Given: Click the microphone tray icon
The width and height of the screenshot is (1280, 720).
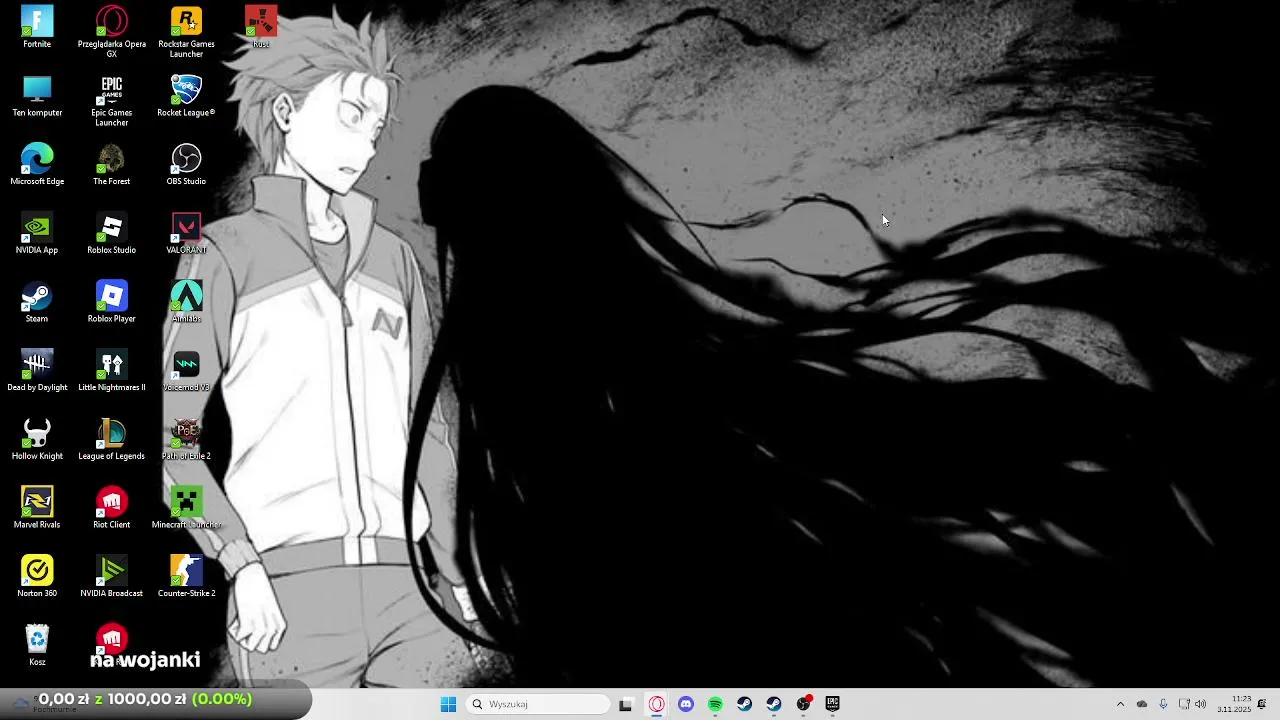Looking at the screenshot, I should 1163,704.
